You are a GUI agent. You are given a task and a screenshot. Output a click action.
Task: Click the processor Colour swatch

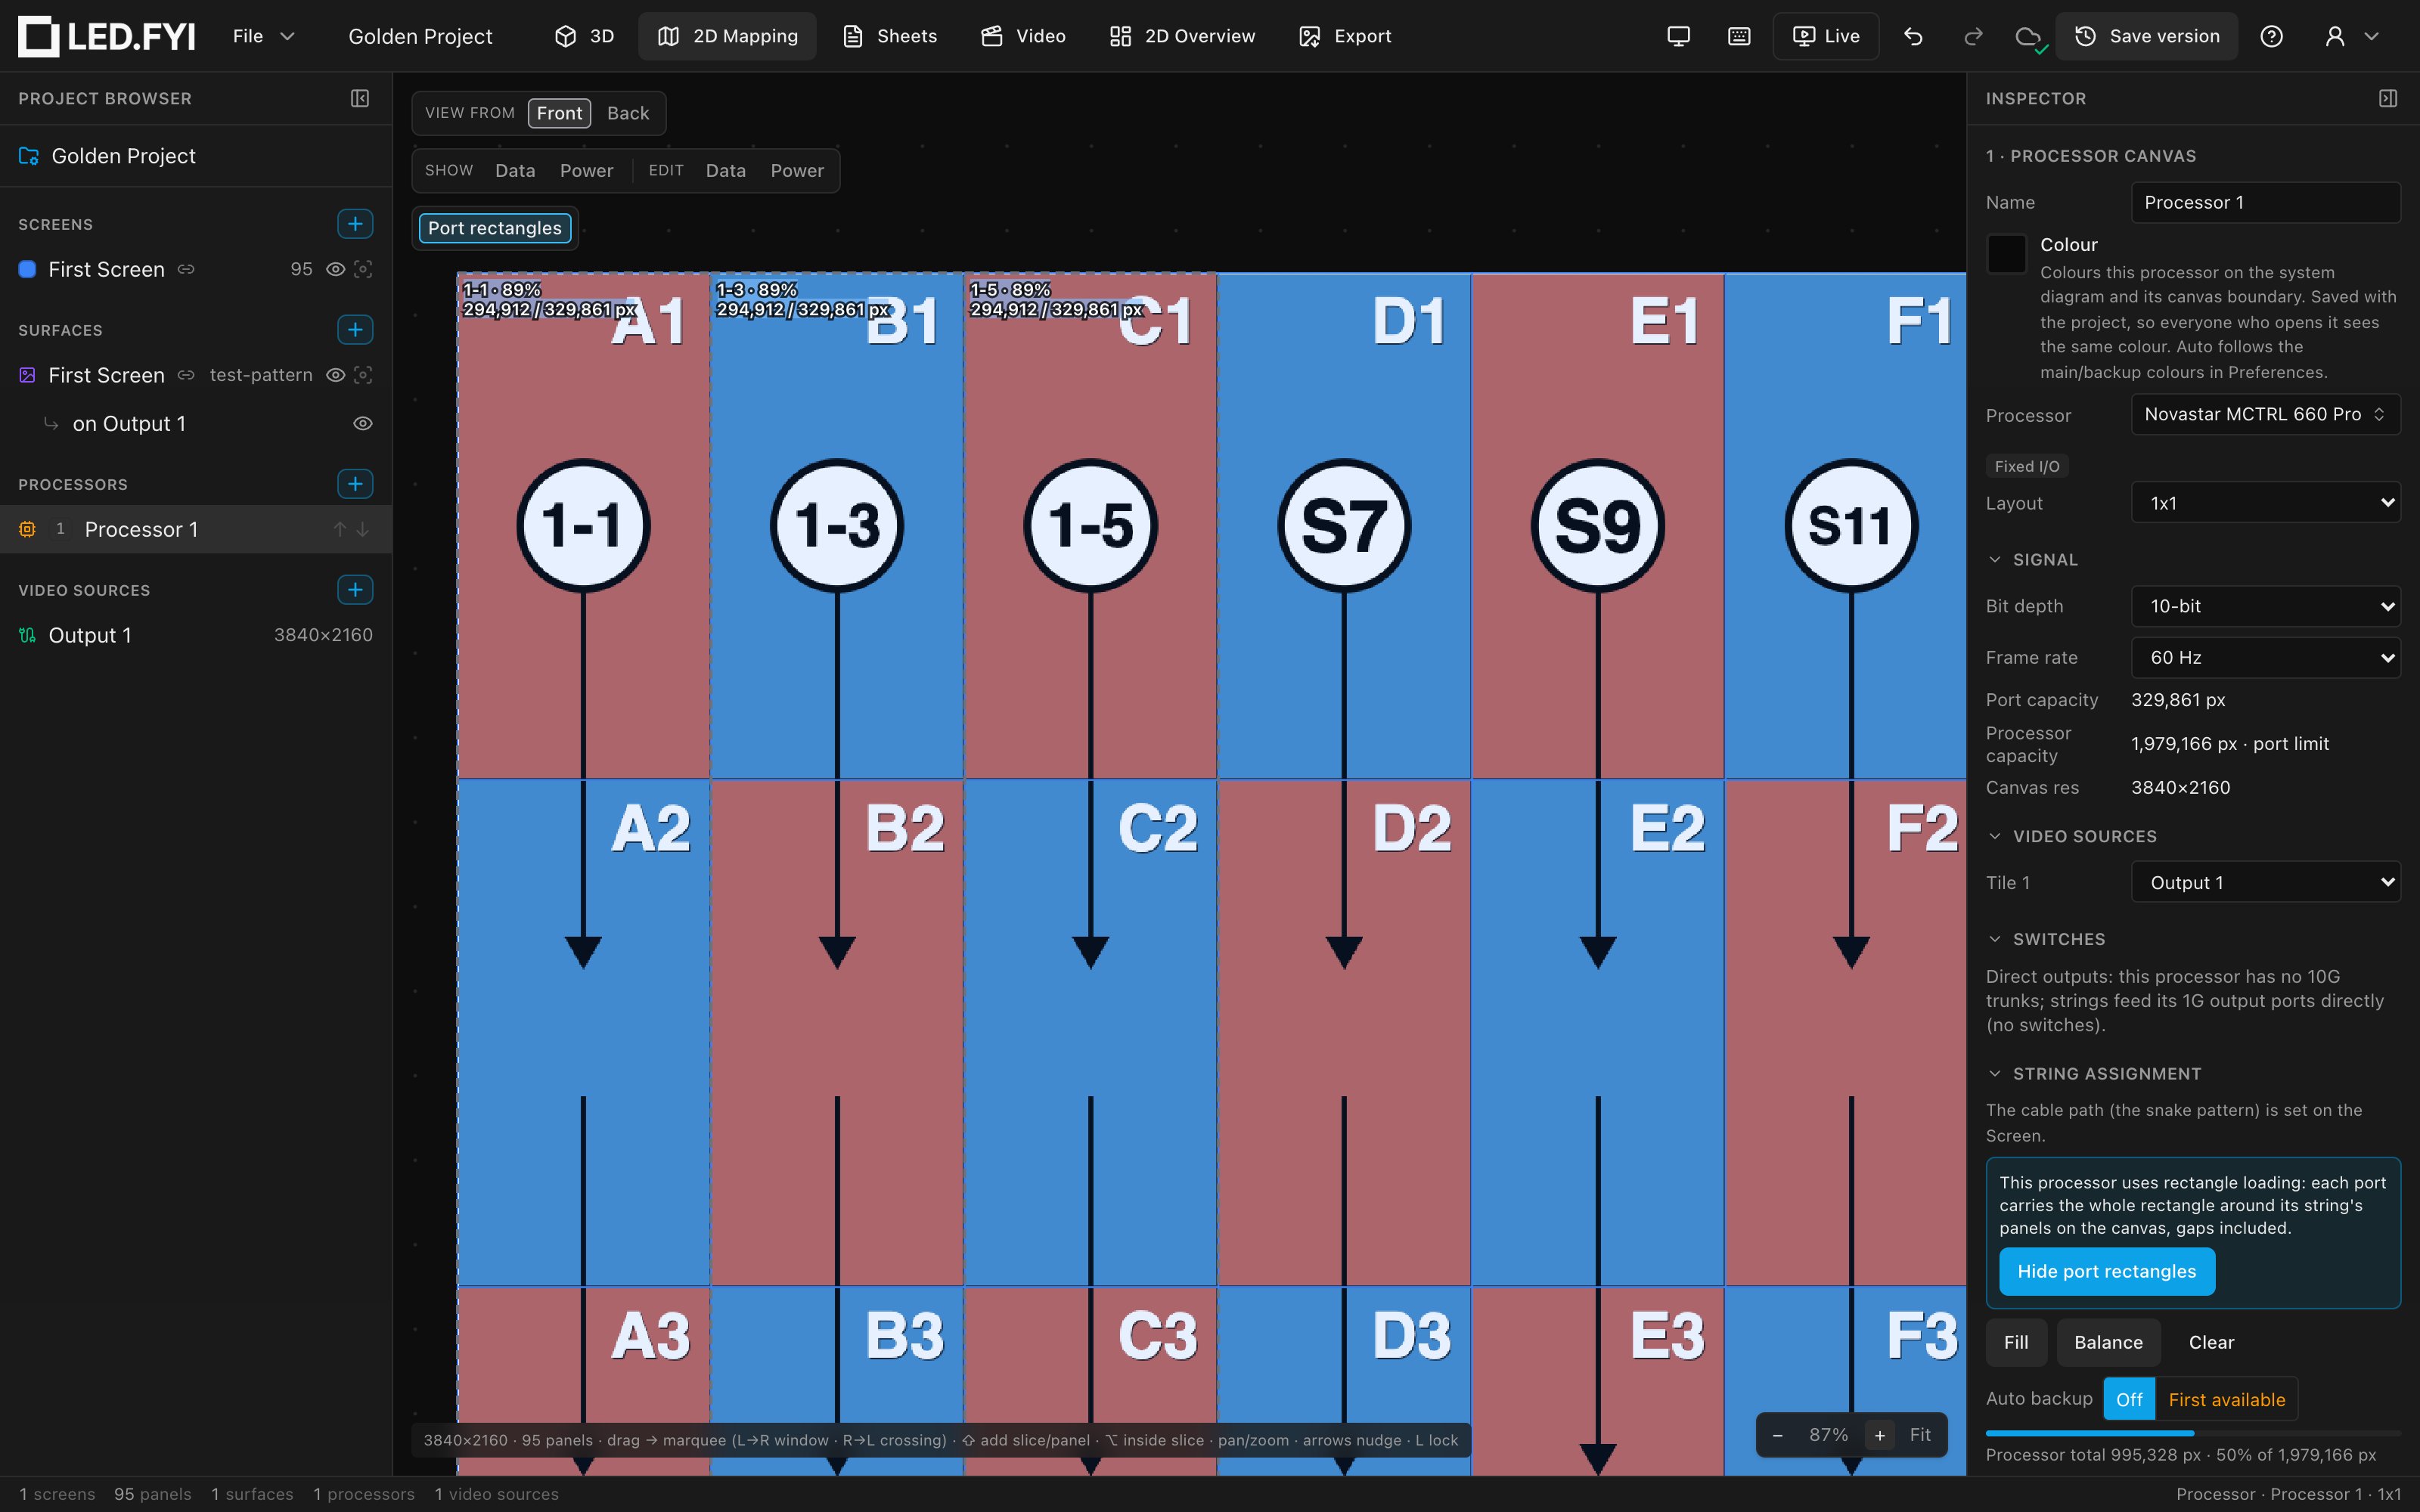click(2006, 254)
